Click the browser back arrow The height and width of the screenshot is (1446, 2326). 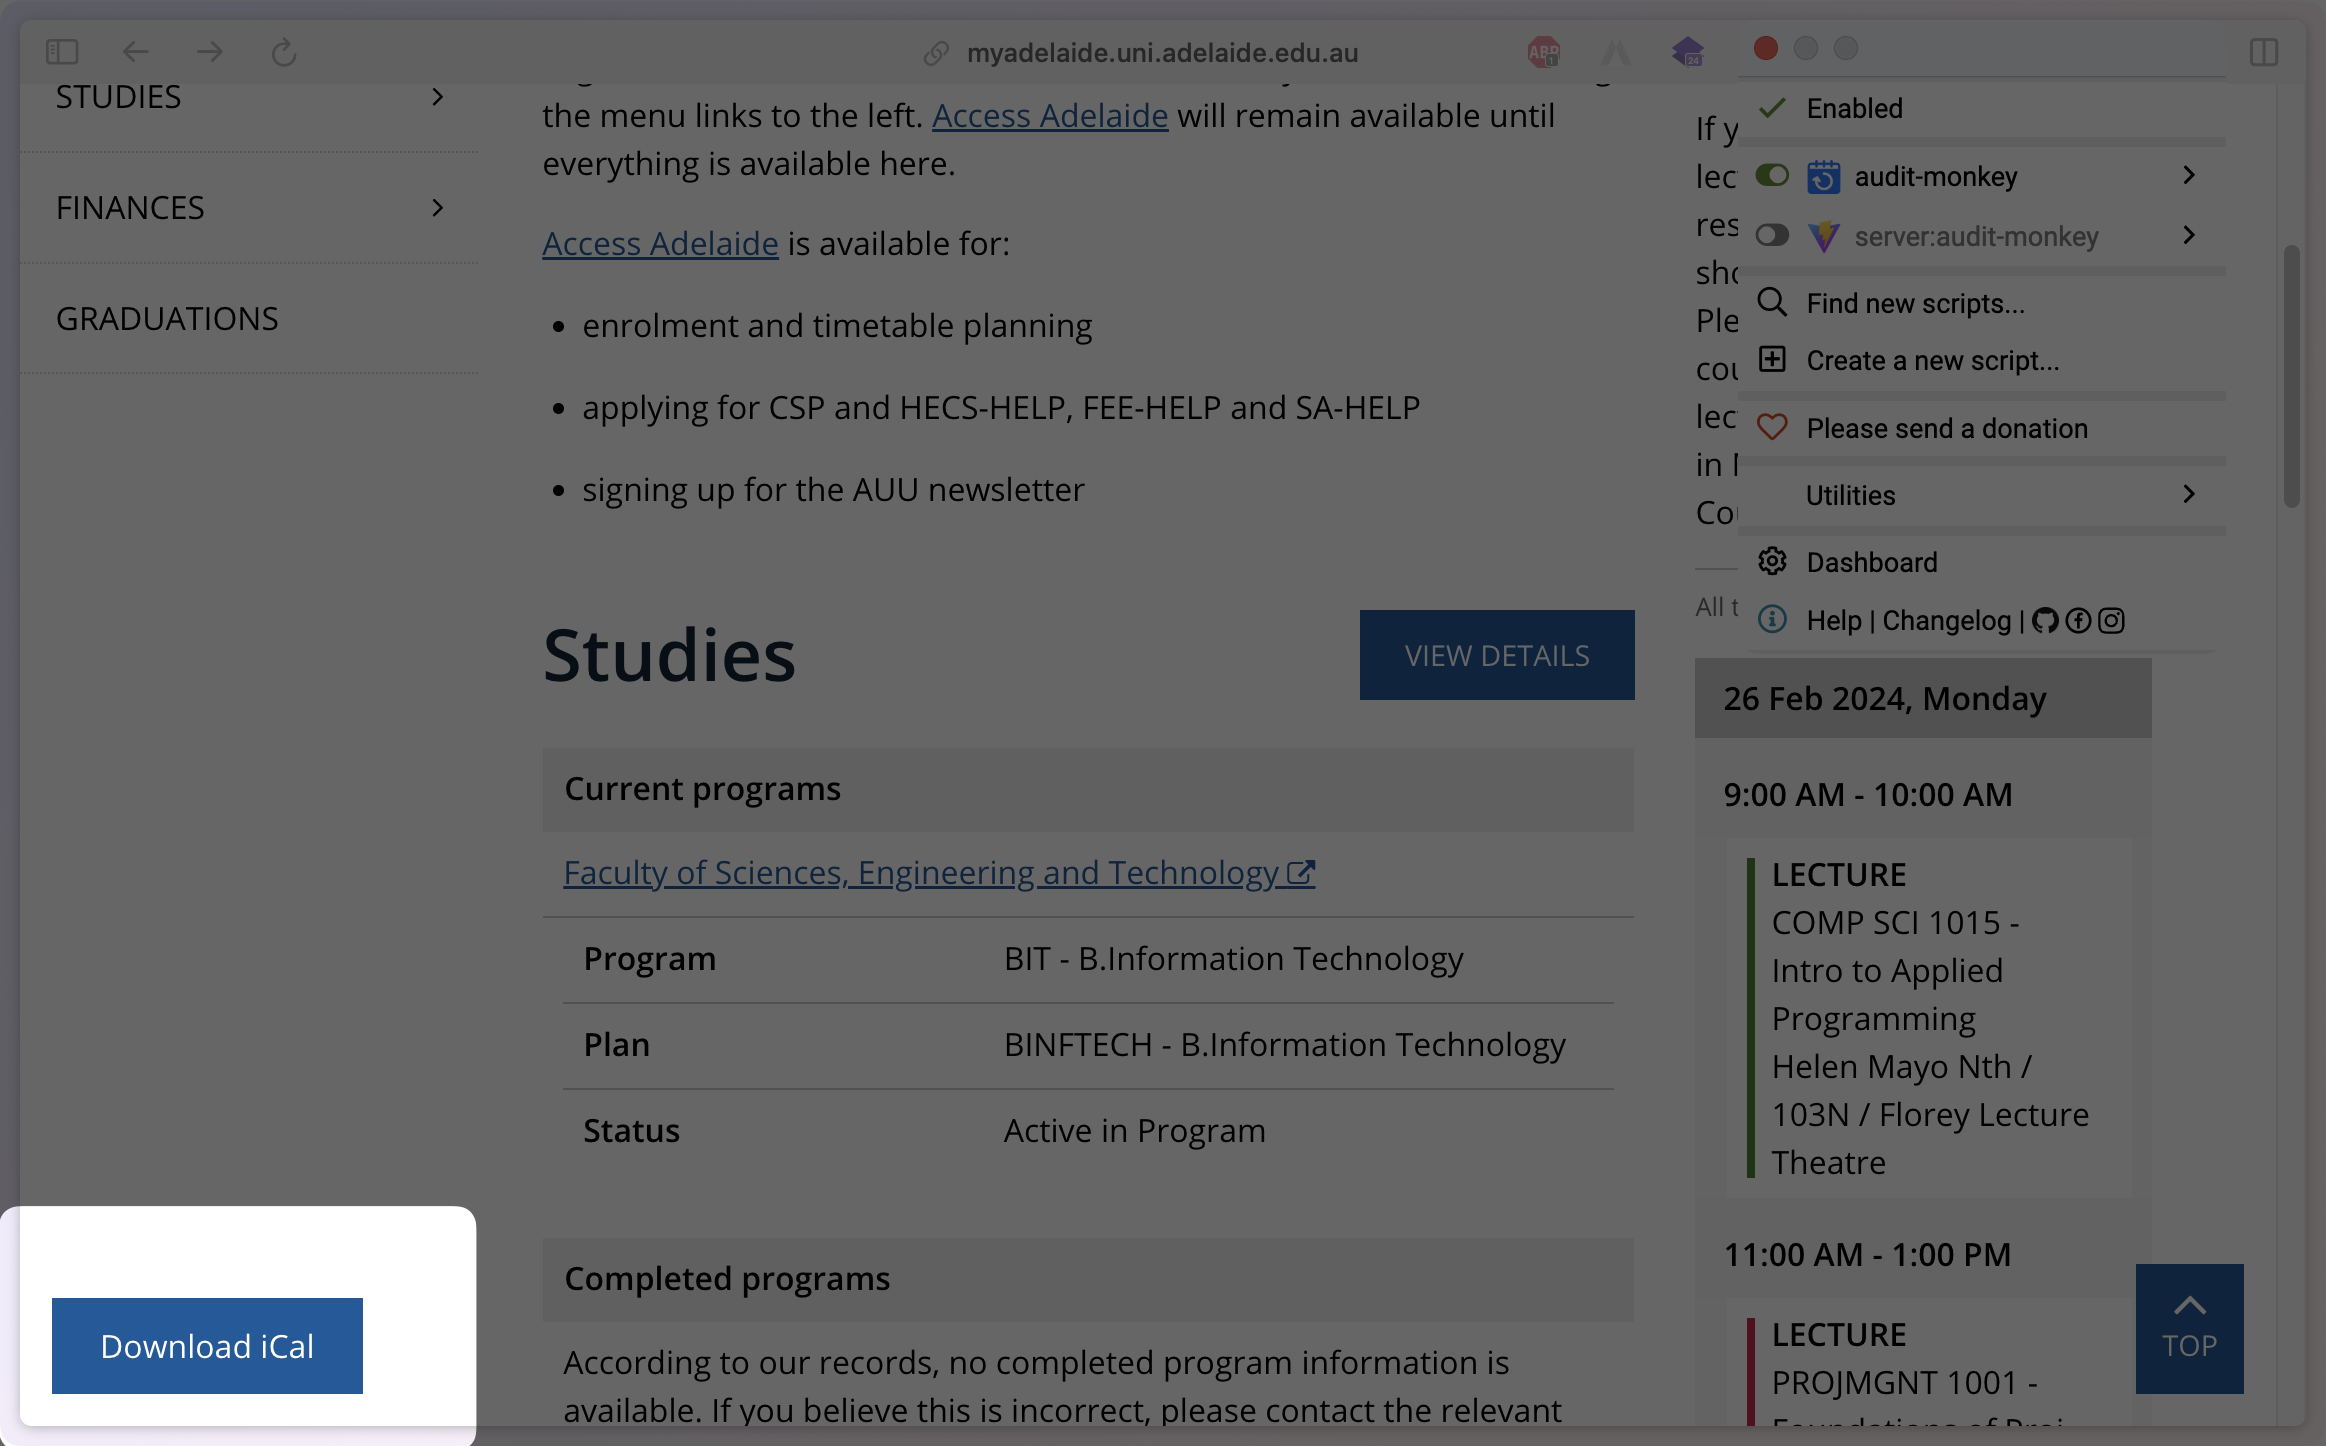coord(135,52)
